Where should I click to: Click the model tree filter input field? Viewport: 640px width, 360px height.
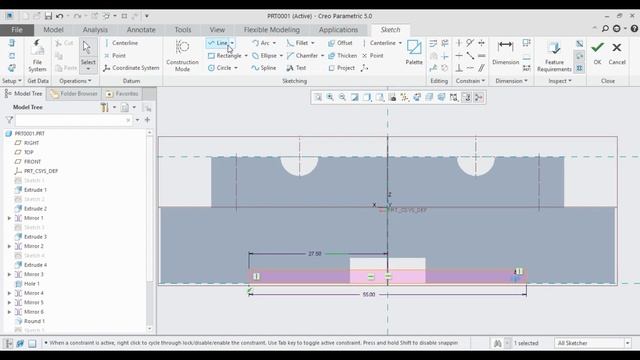[x=74, y=120]
